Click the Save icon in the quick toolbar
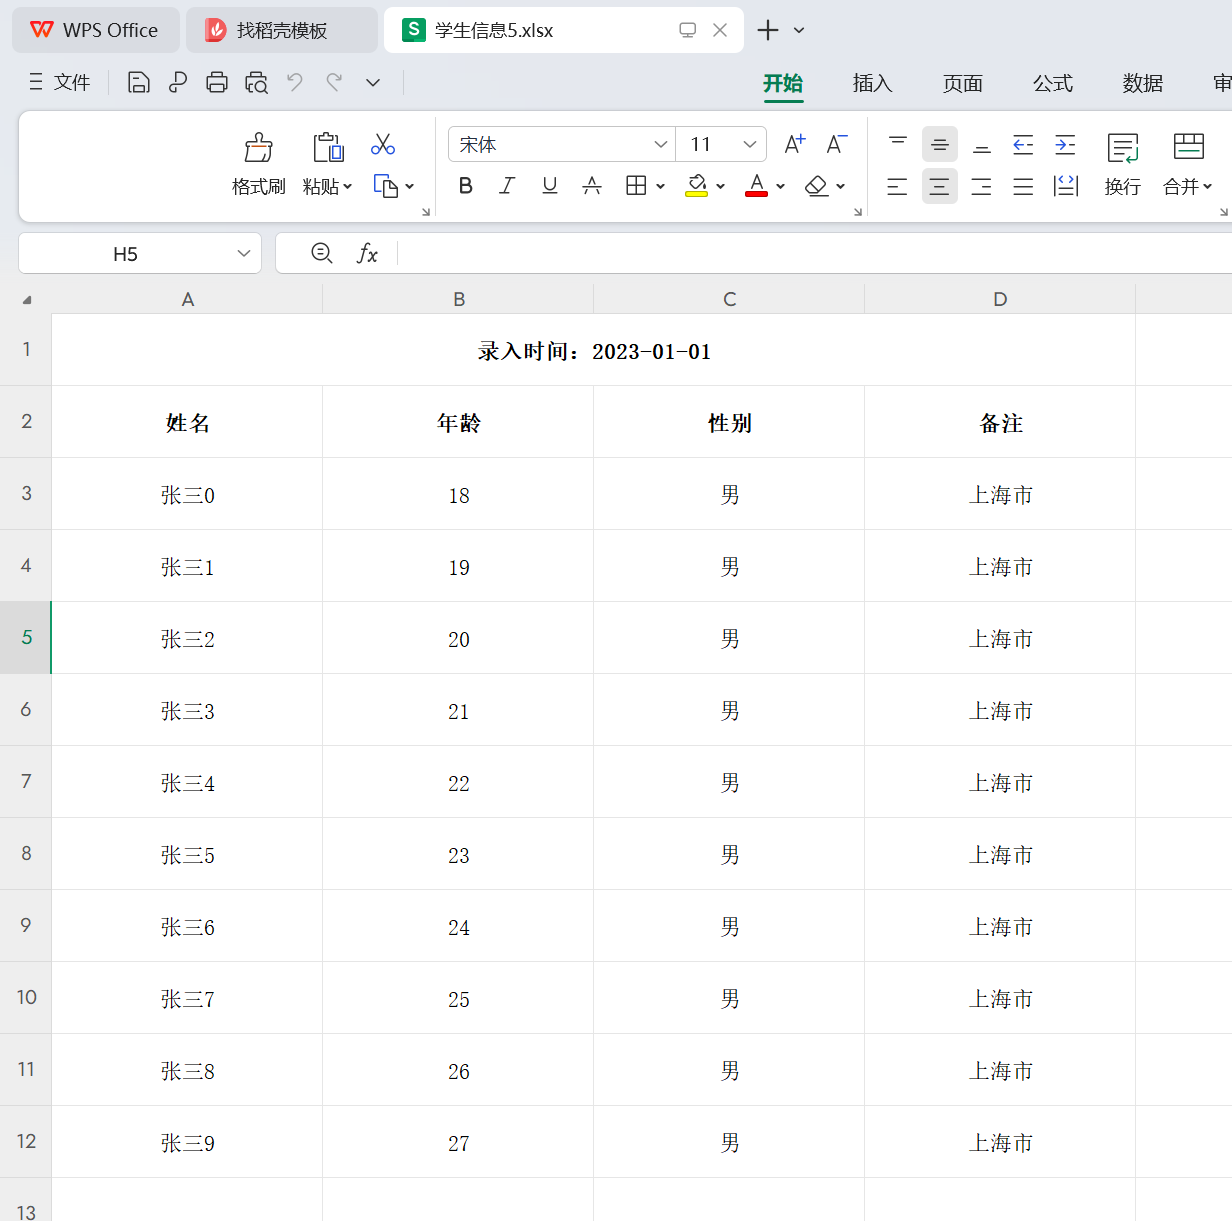Viewport: 1232px width, 1221px height. click(139, 82)
